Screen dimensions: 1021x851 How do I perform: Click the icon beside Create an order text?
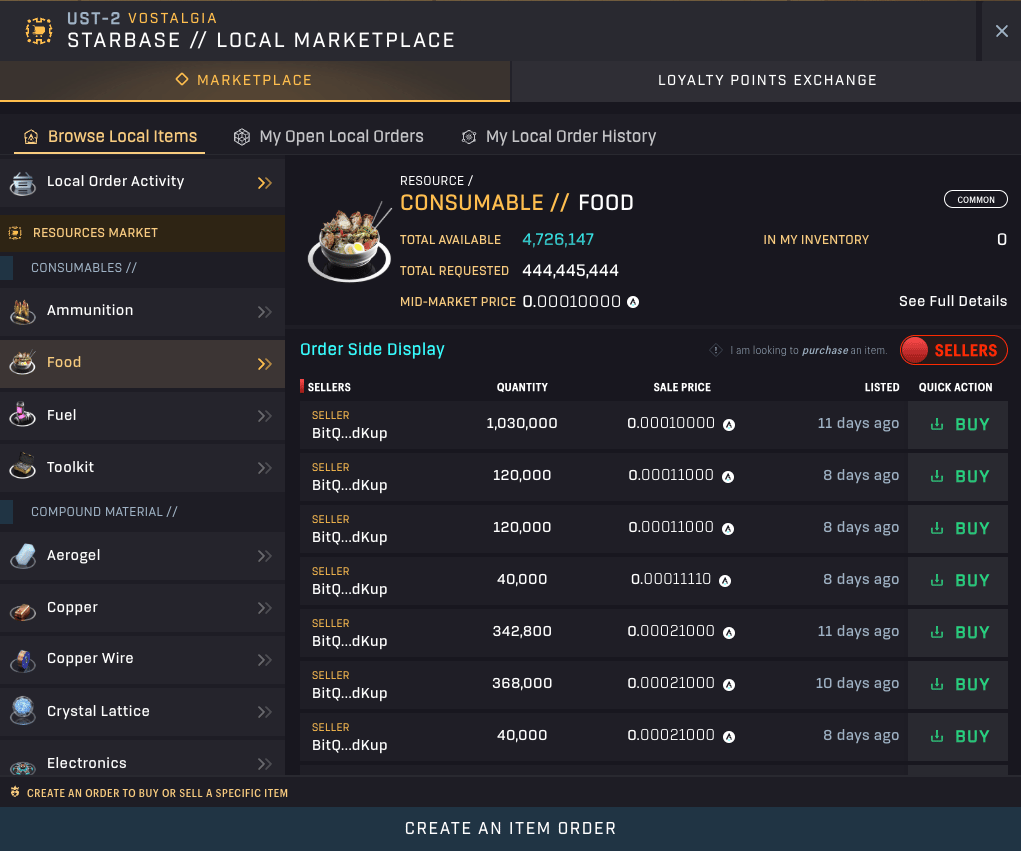click(15, 792)
